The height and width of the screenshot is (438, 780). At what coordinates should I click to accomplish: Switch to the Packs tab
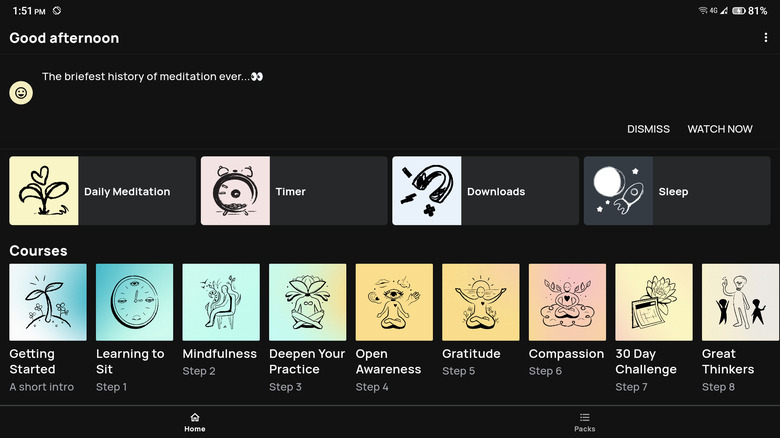(585, 422)
